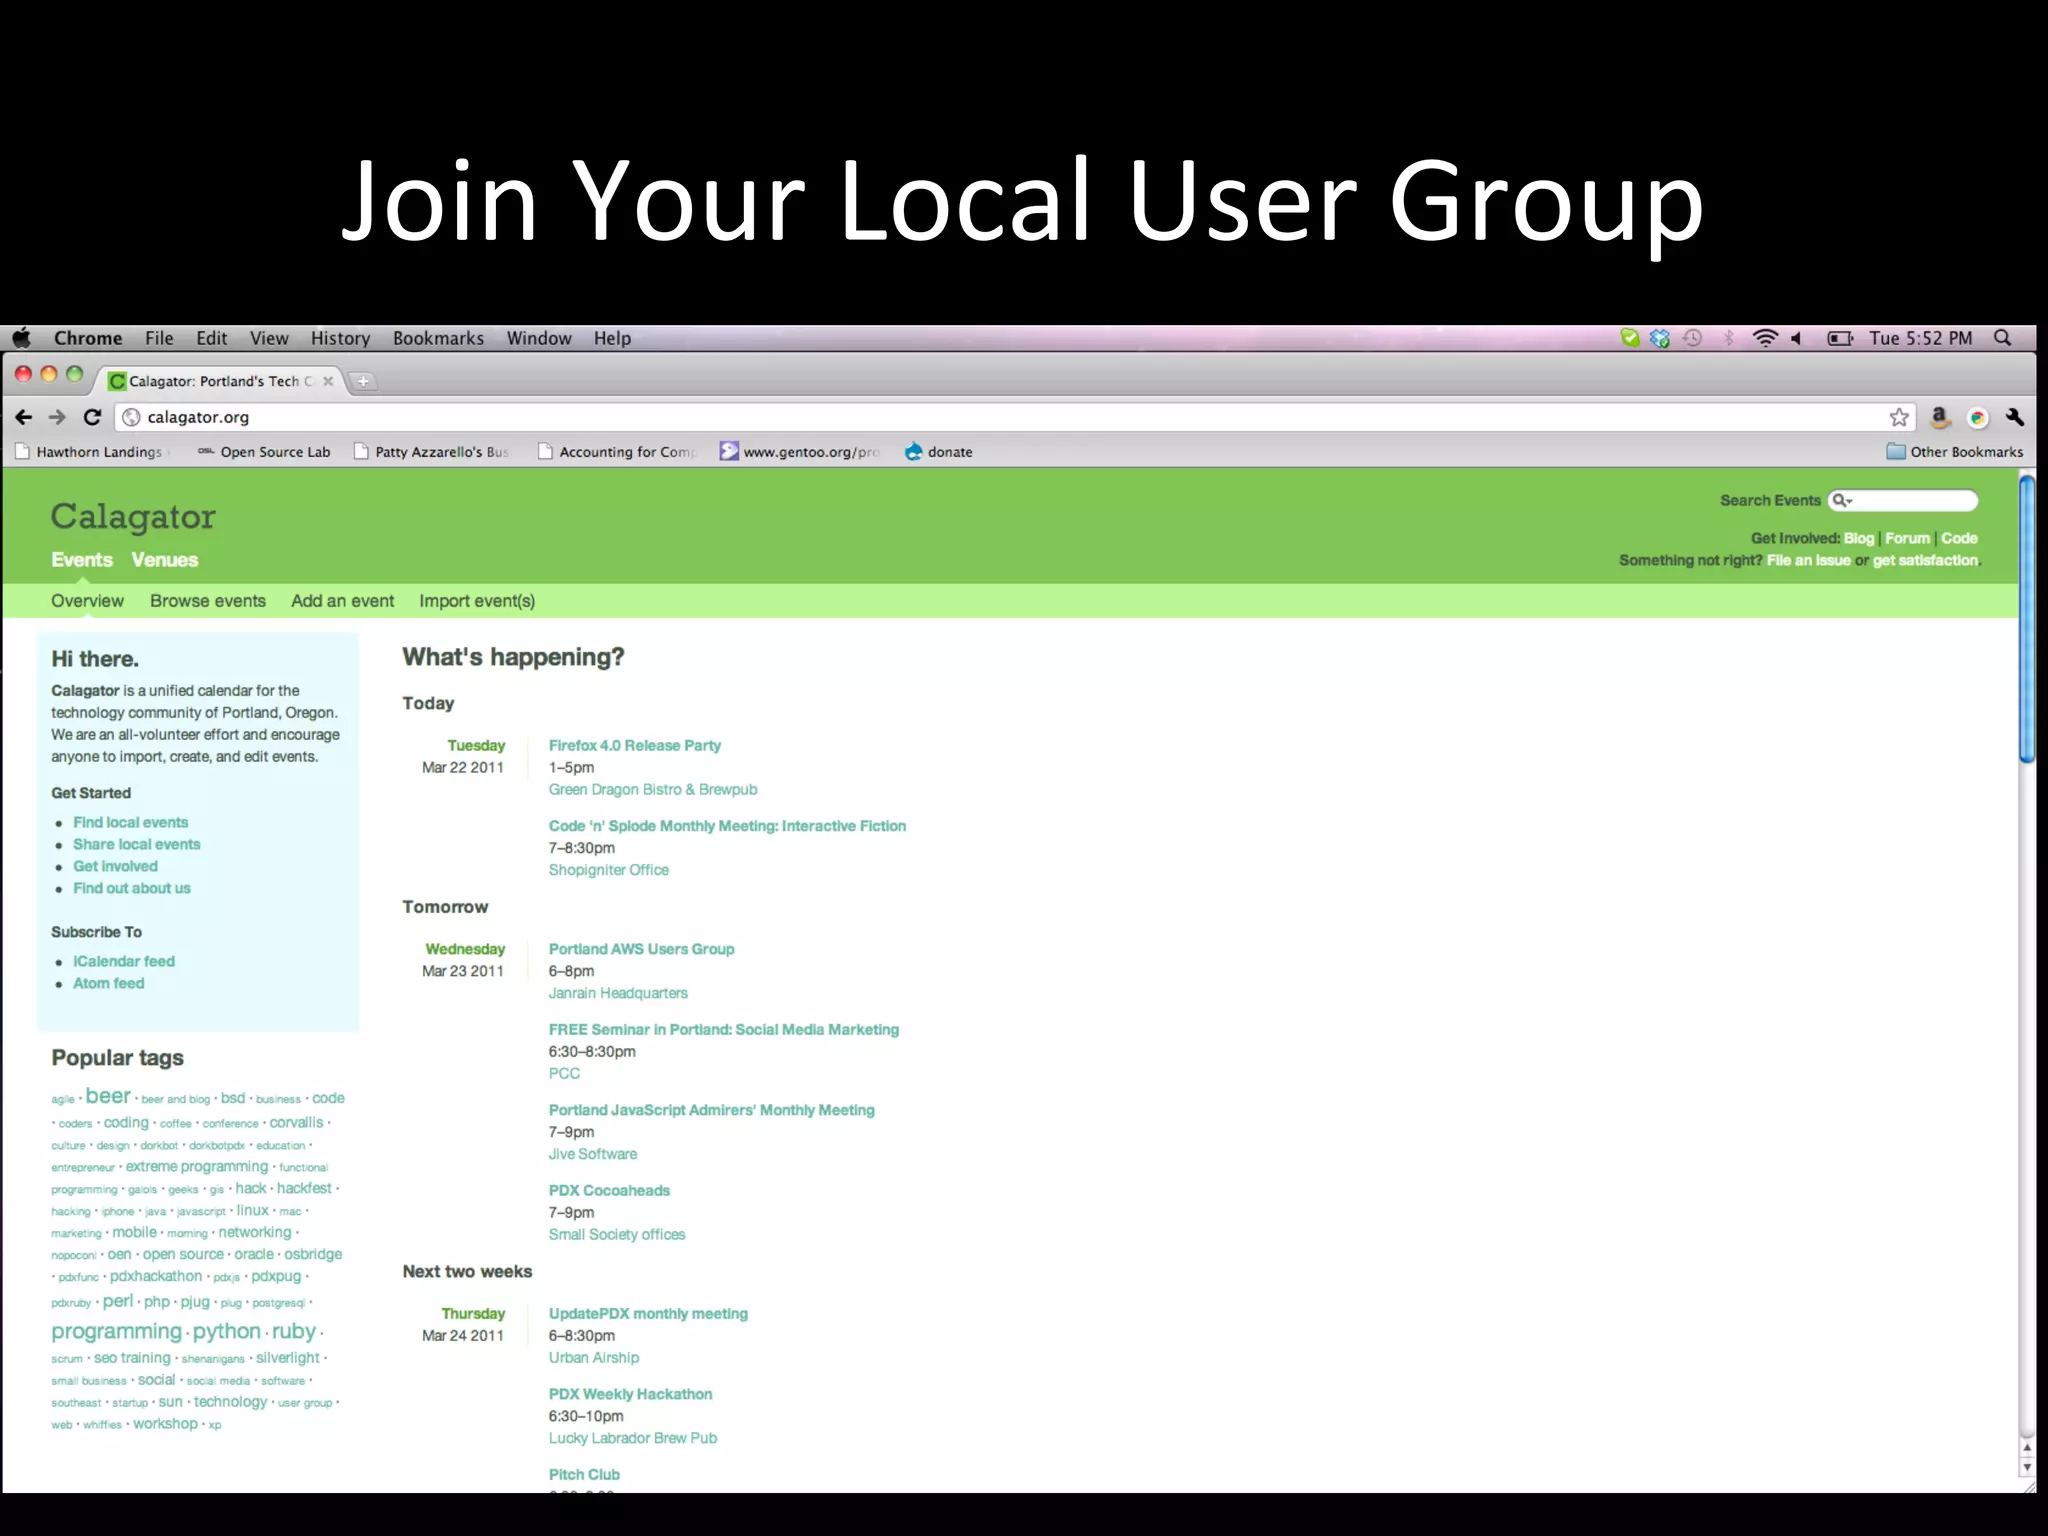Bookmark the page with the star icon

click(1899, 417)
